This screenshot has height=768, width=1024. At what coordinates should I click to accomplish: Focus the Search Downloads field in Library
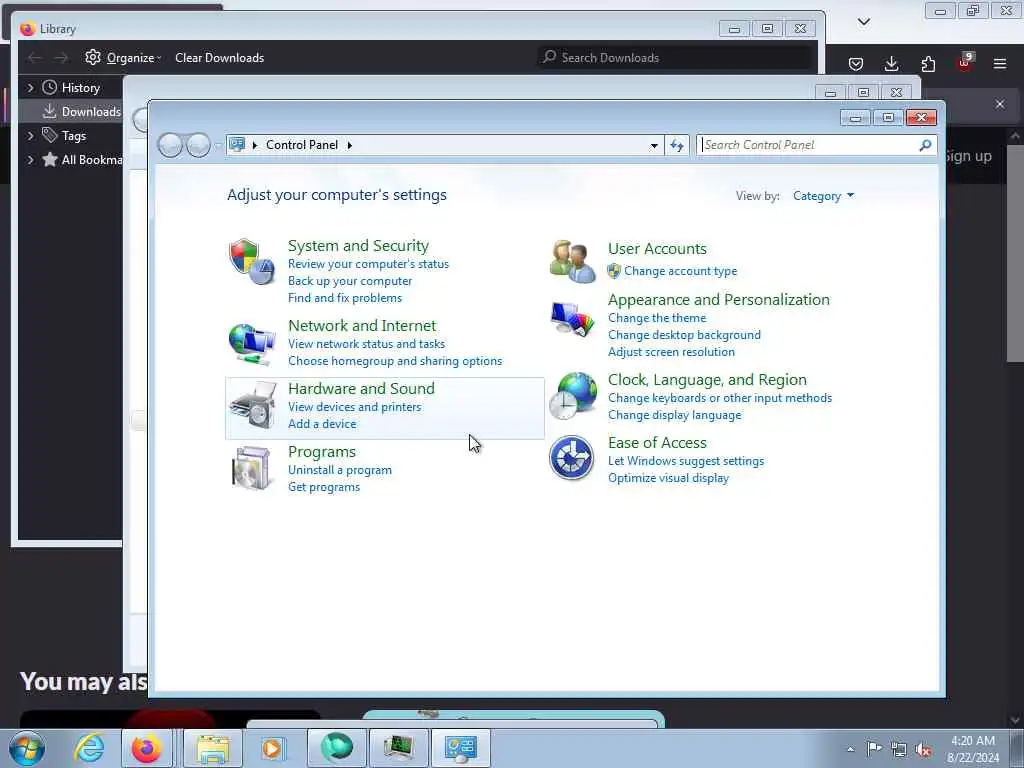coord(676,57)
